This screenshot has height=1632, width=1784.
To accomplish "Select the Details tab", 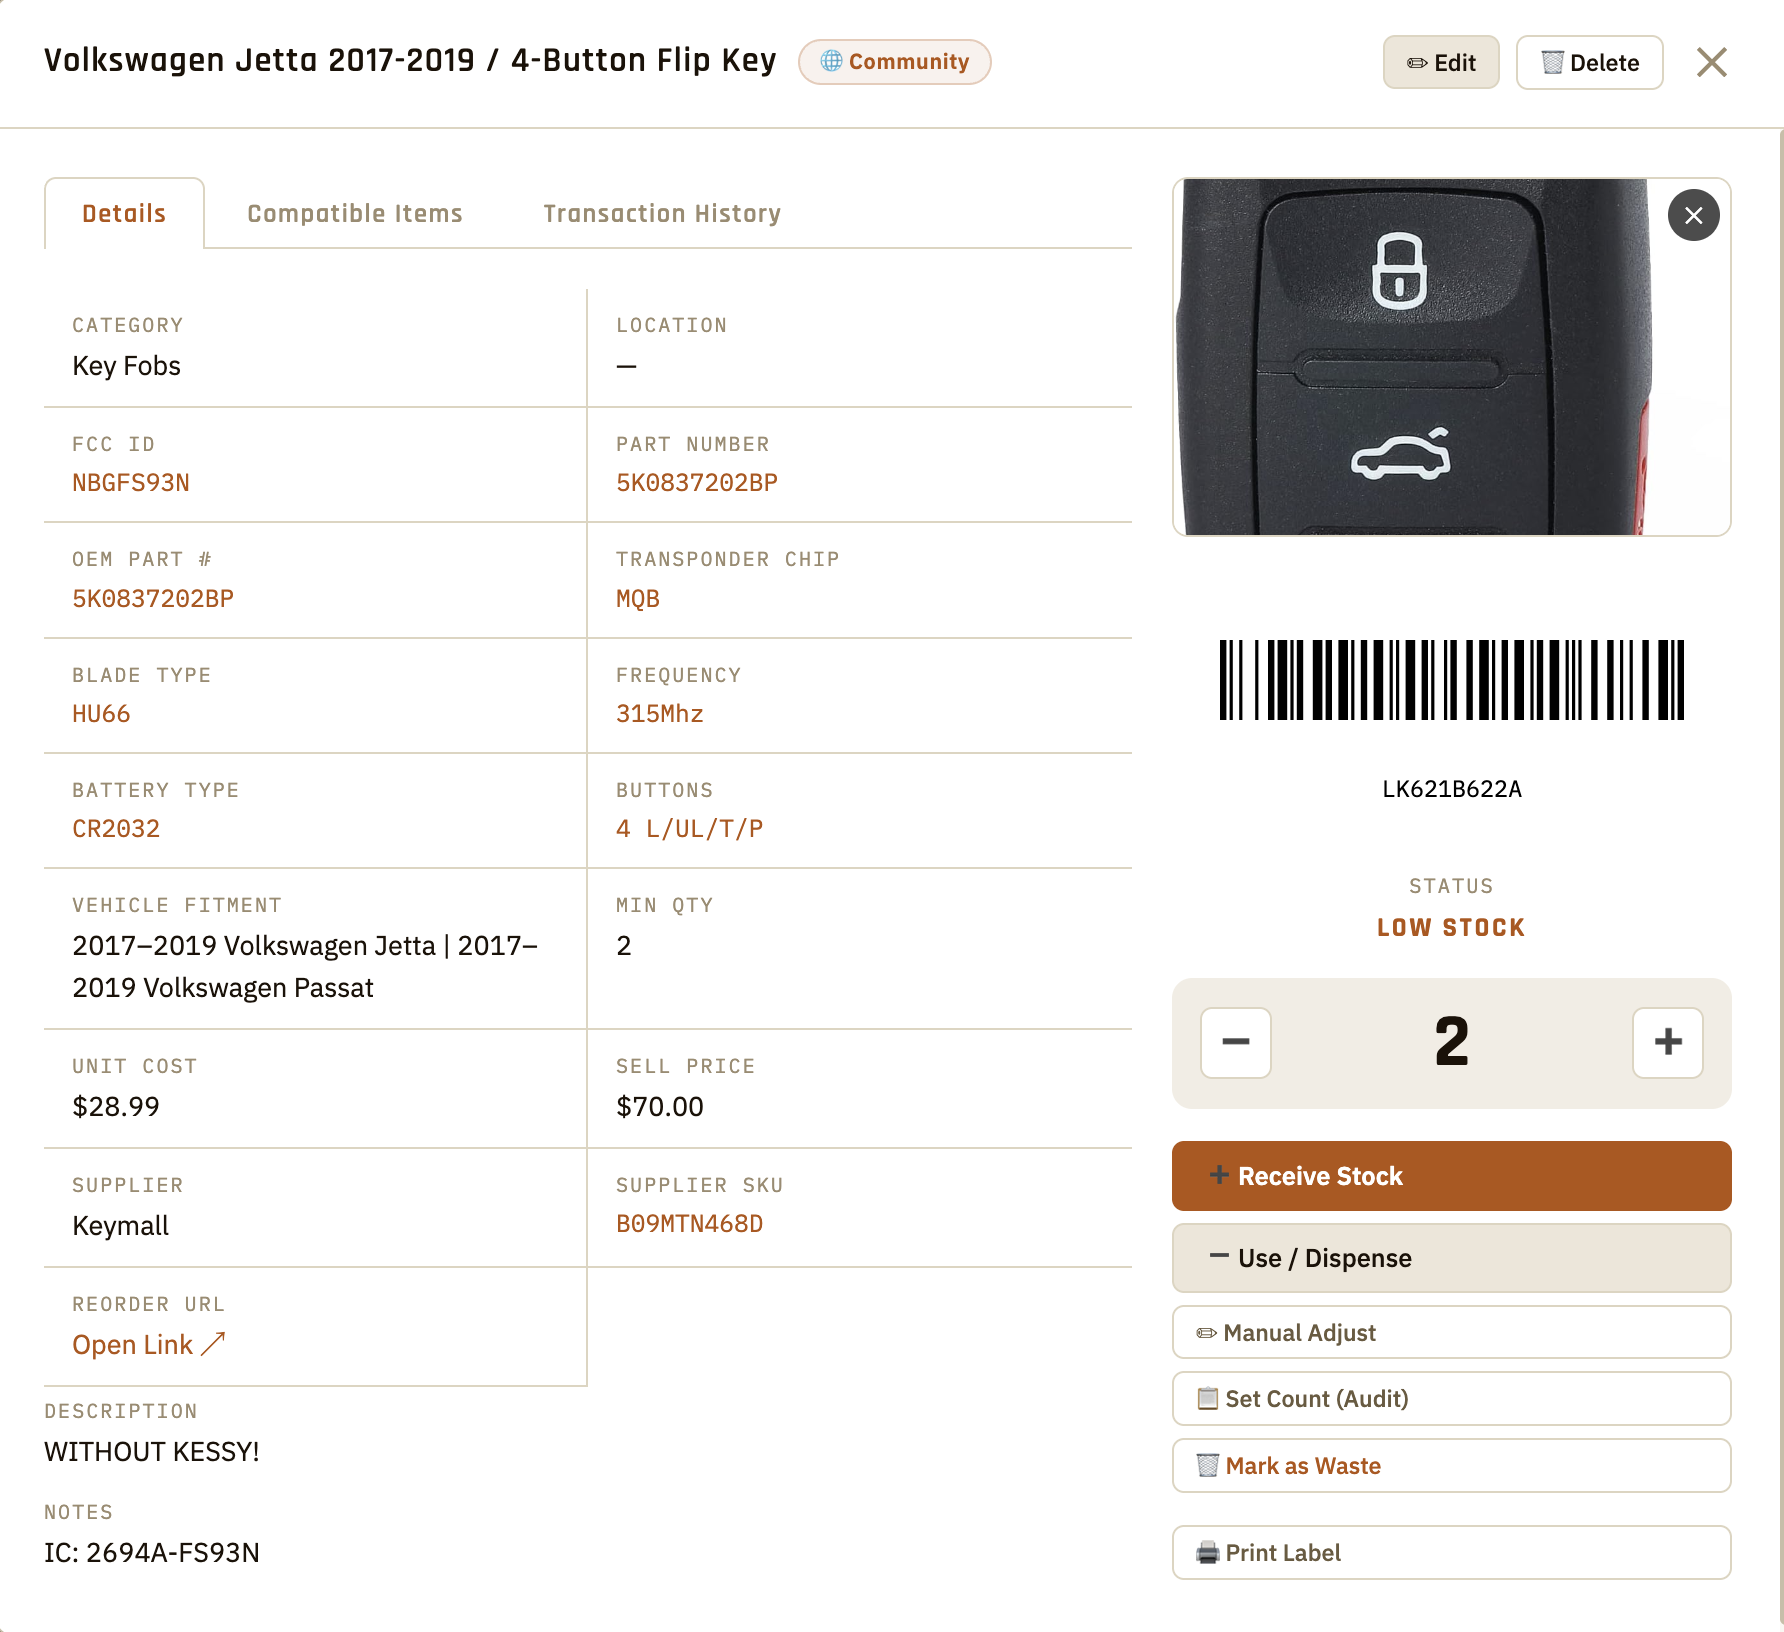I will [123, 212].
